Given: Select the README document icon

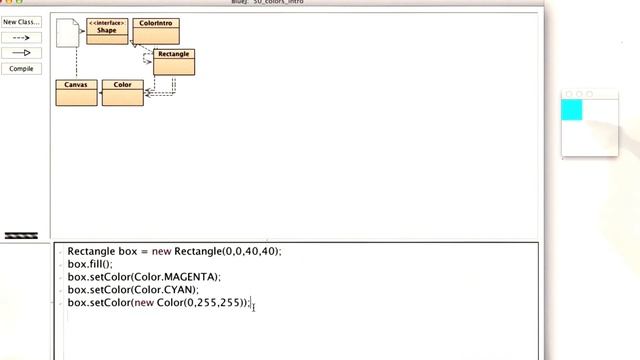Looking at the screenshot, I should 68,33.
